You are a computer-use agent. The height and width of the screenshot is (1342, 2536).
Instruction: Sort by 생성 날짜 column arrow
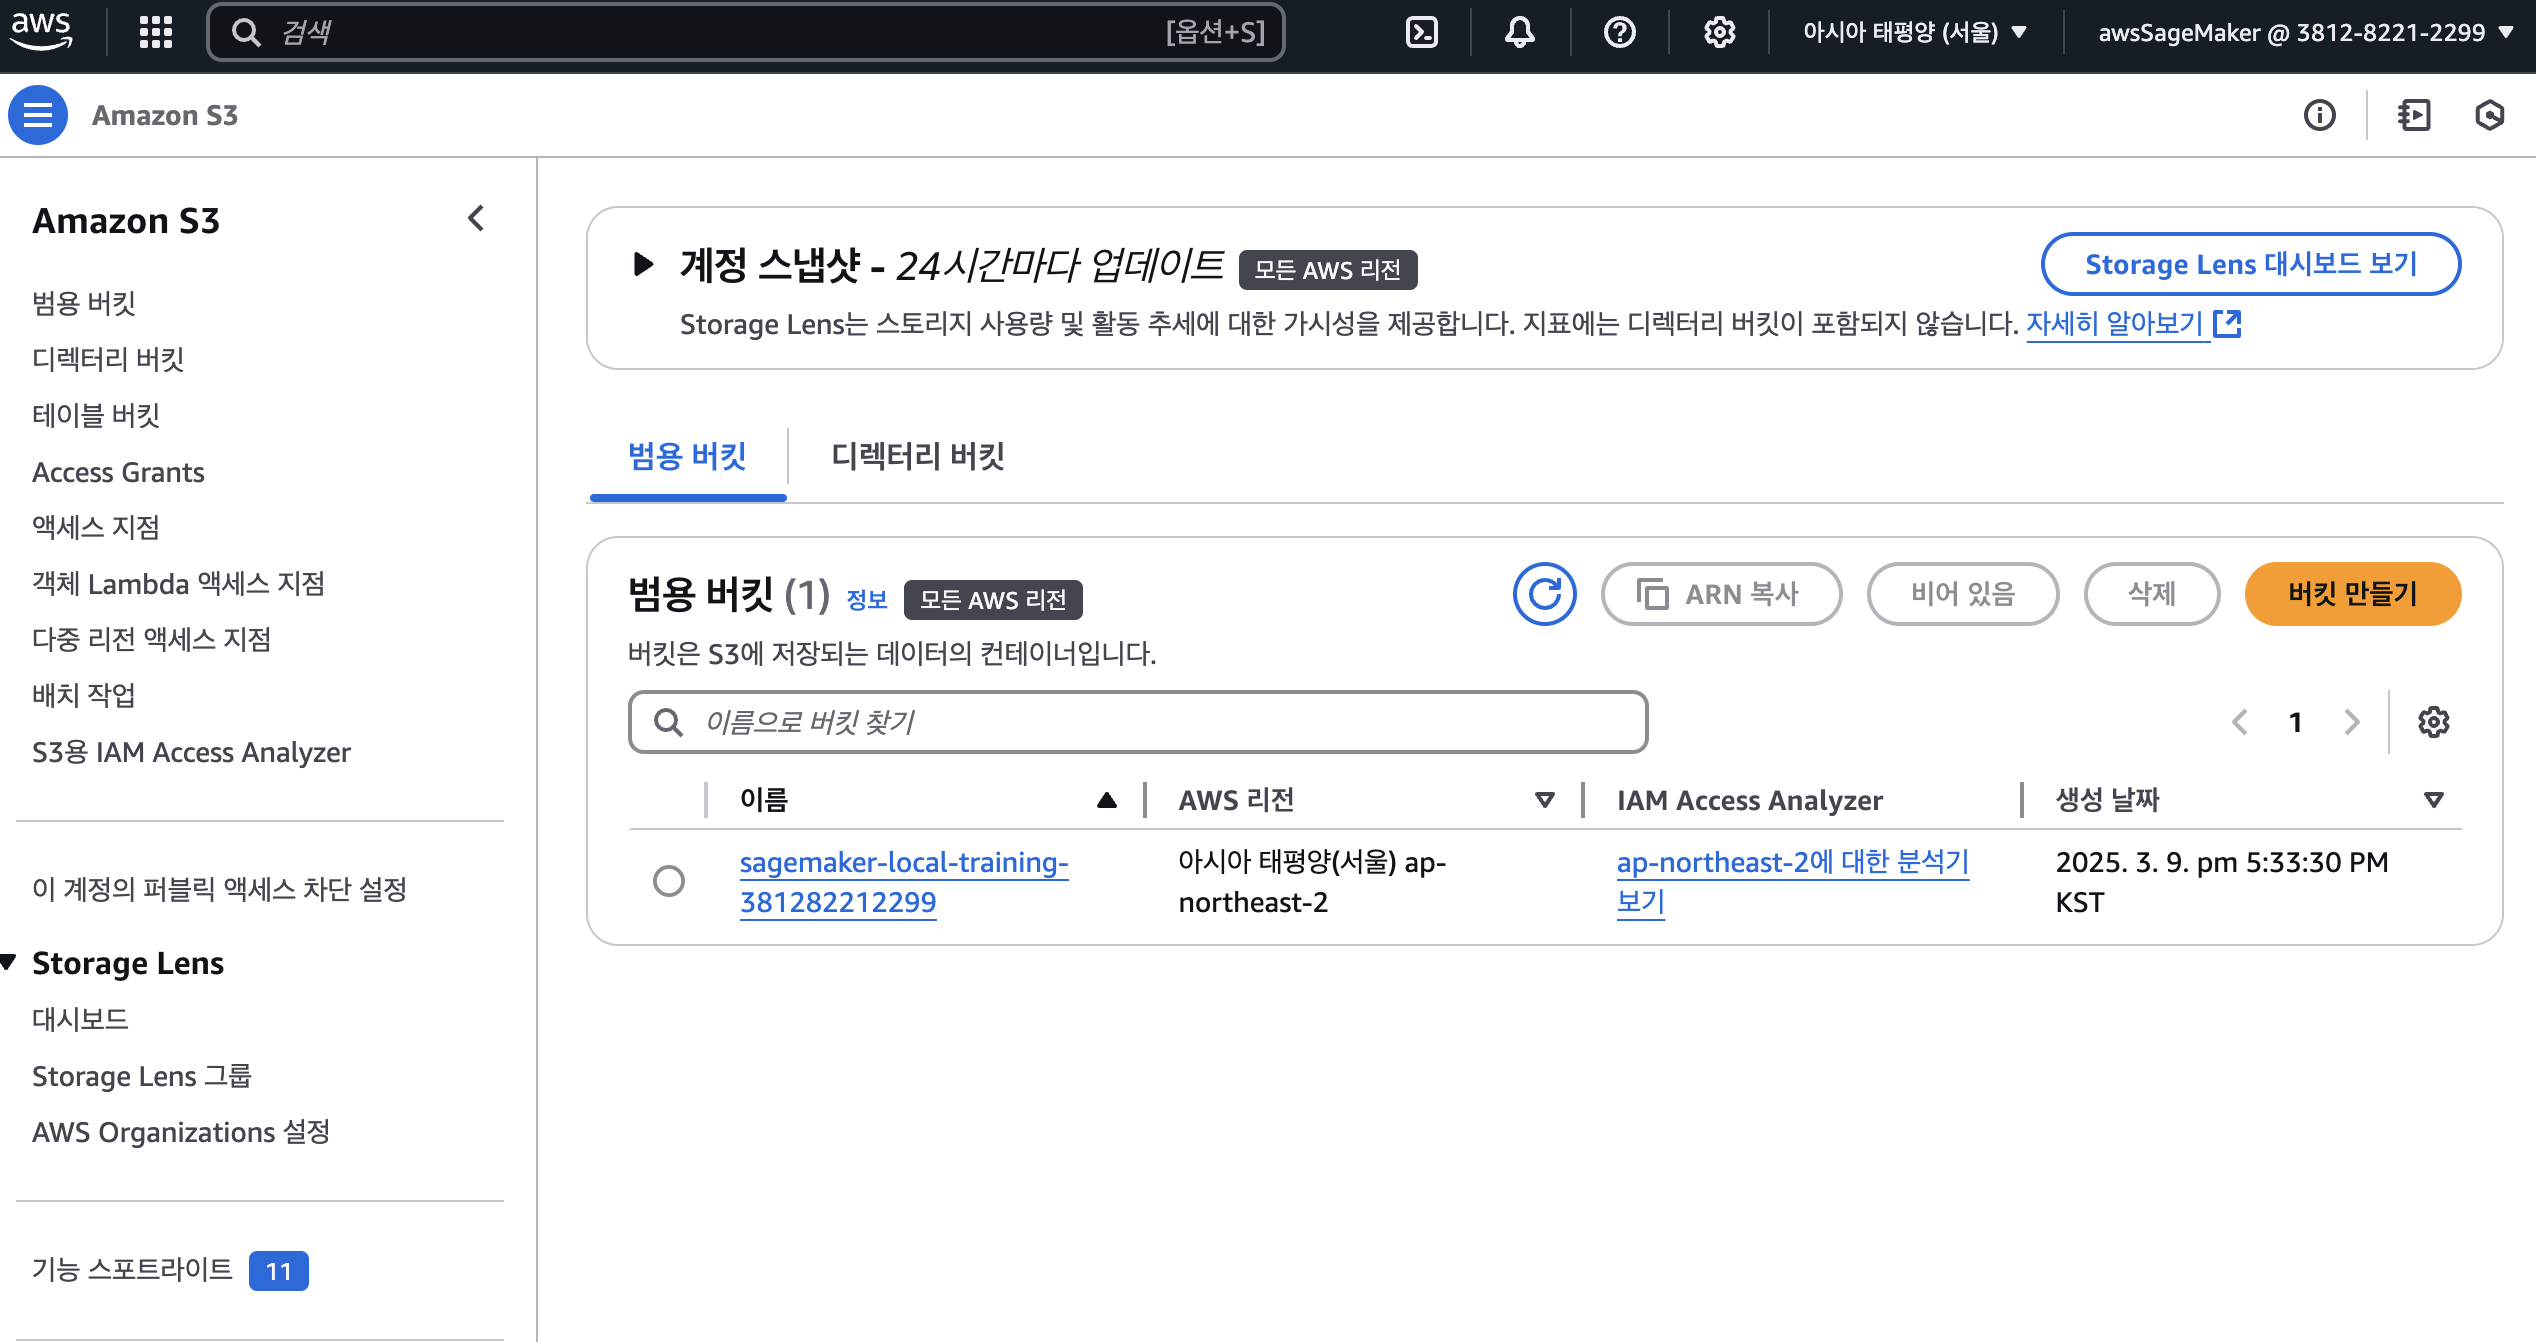pyautogui.click(x=2434, y=800)
